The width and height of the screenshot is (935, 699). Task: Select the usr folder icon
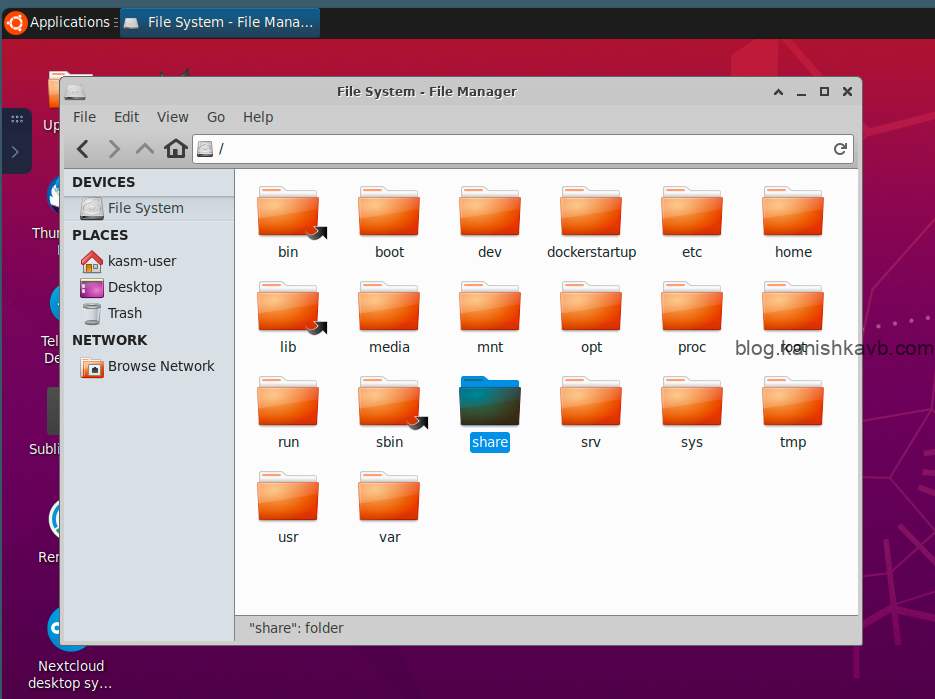point(288,497)
